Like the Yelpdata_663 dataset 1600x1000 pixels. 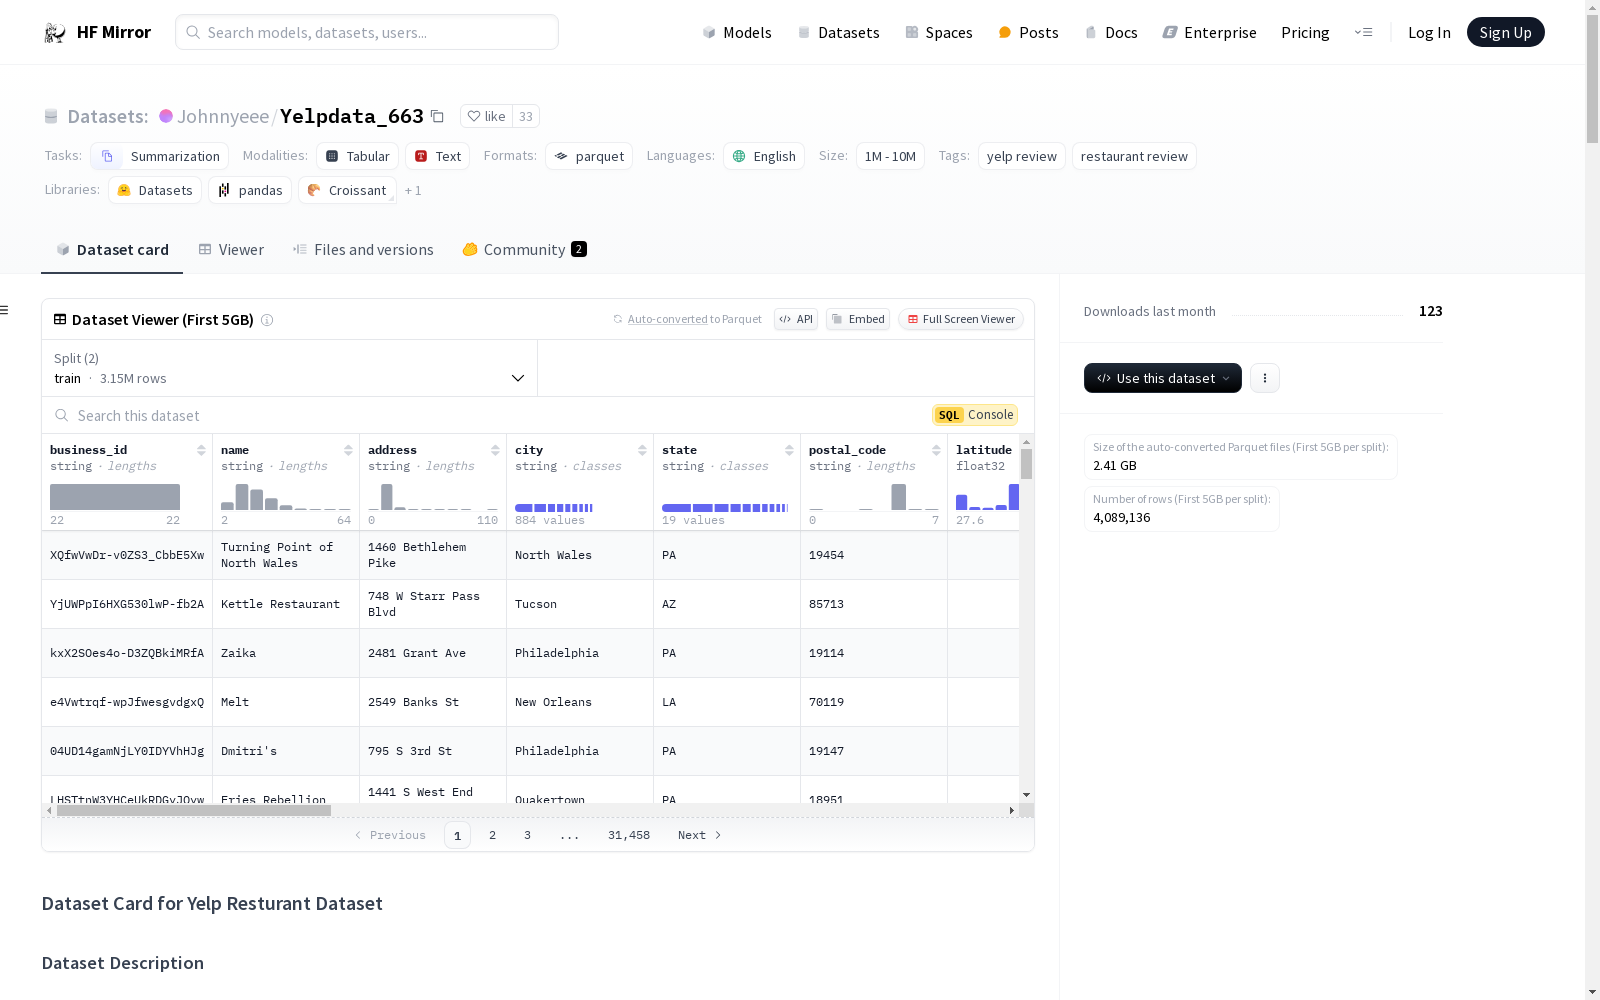(x=487, y=116)
